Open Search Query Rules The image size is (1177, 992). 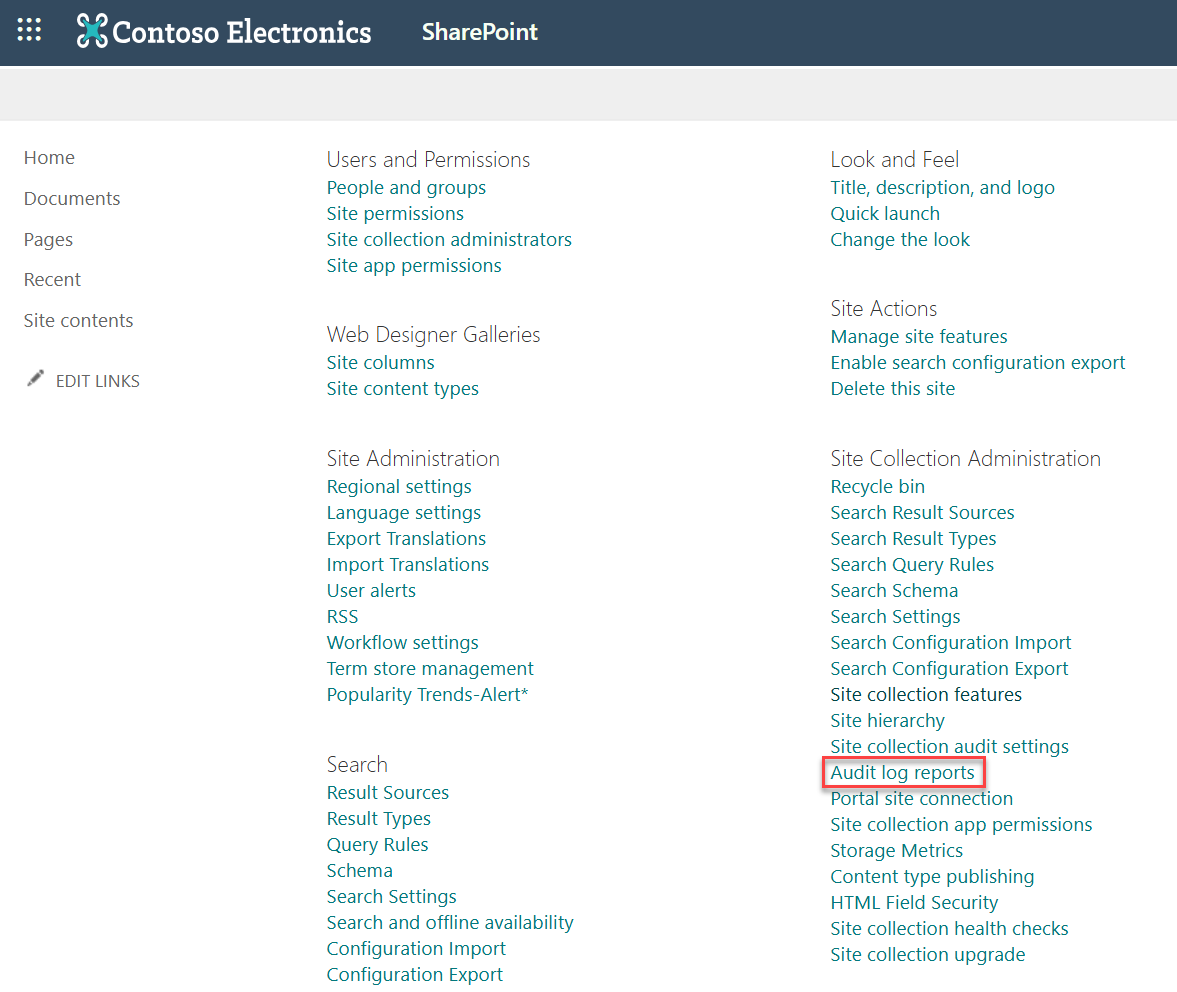point(912,564)
